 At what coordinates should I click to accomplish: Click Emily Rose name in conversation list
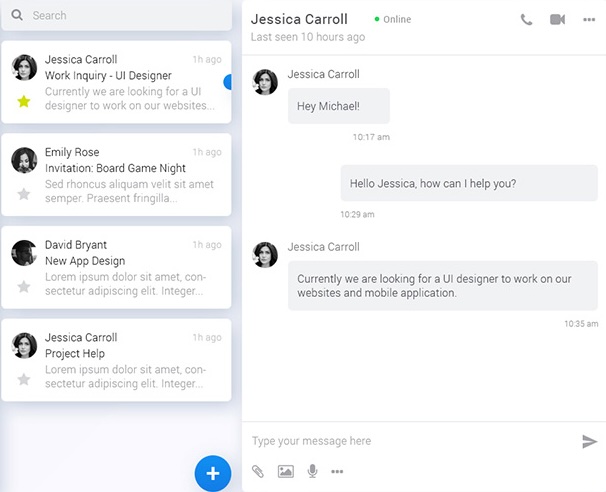coord(72,152)
